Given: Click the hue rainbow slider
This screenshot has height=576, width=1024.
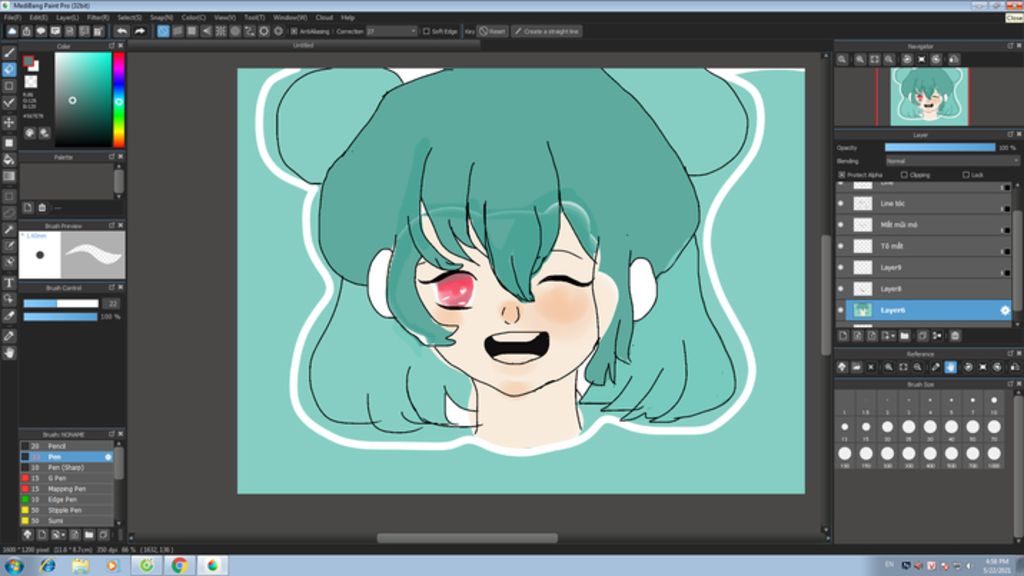Looking at the screenshot, I should 119,100.
